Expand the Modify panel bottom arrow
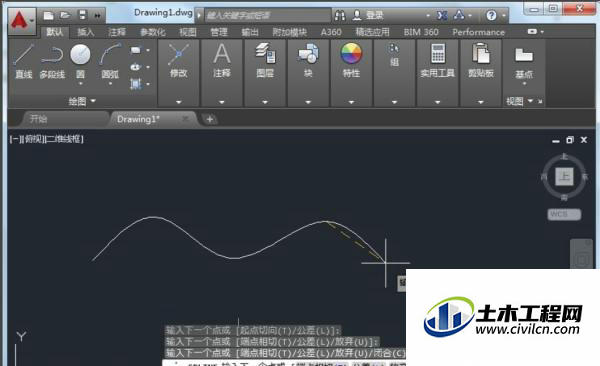The width and height of the screenshot is (600, 366). (178, 102)
